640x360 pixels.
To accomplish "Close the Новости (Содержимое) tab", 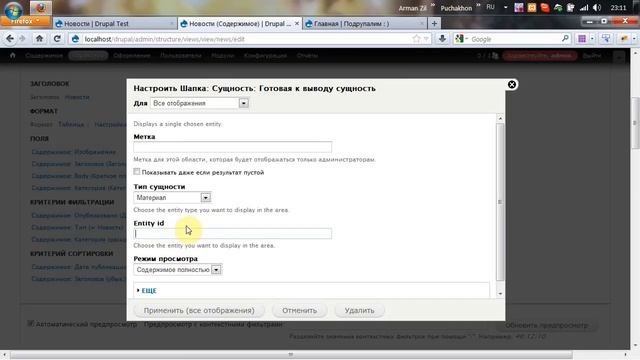I will 297,24.
